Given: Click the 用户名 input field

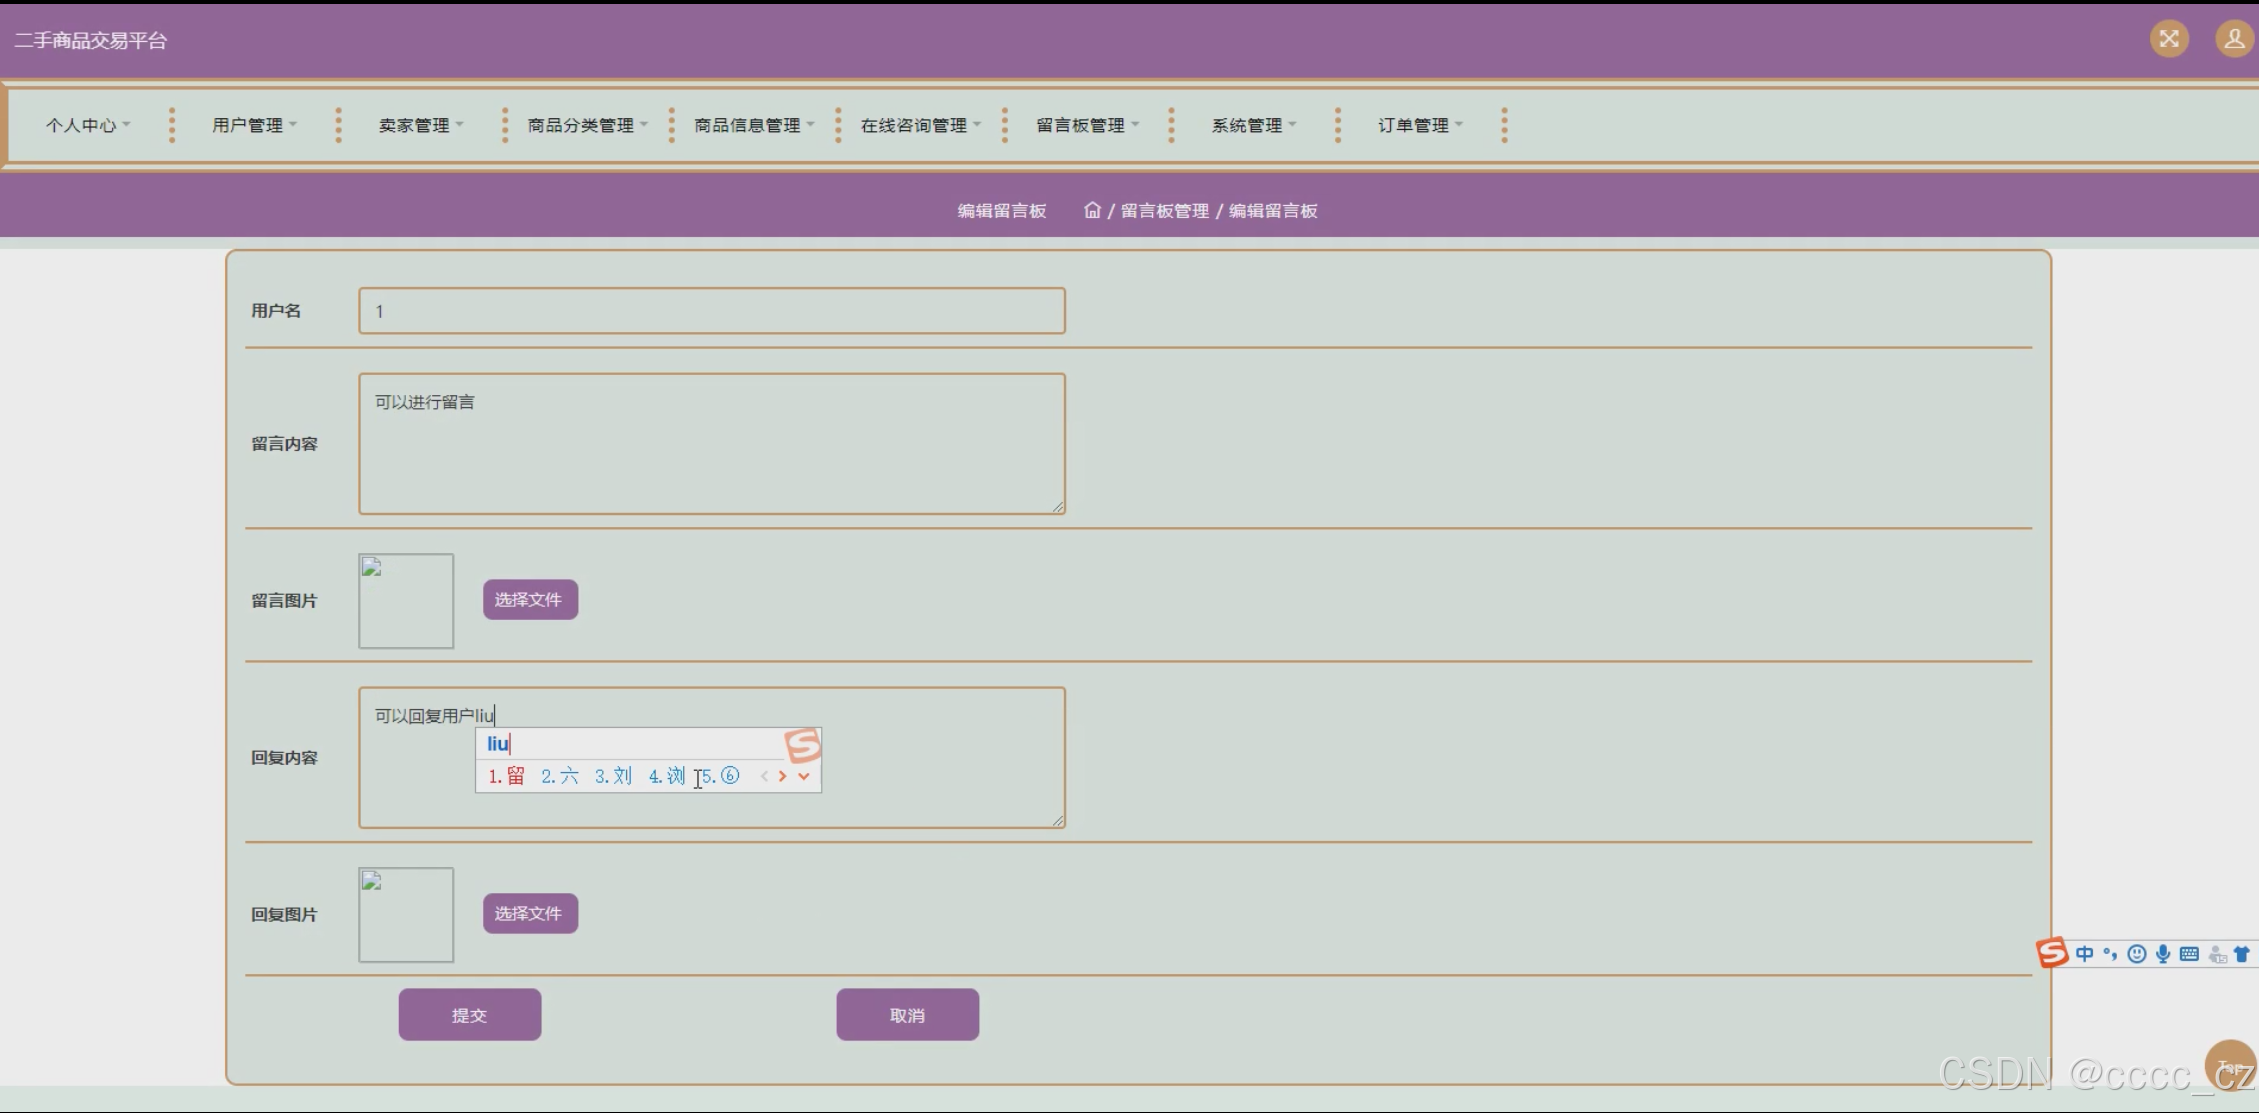Looking at the screenshot, I should (712, 311).
